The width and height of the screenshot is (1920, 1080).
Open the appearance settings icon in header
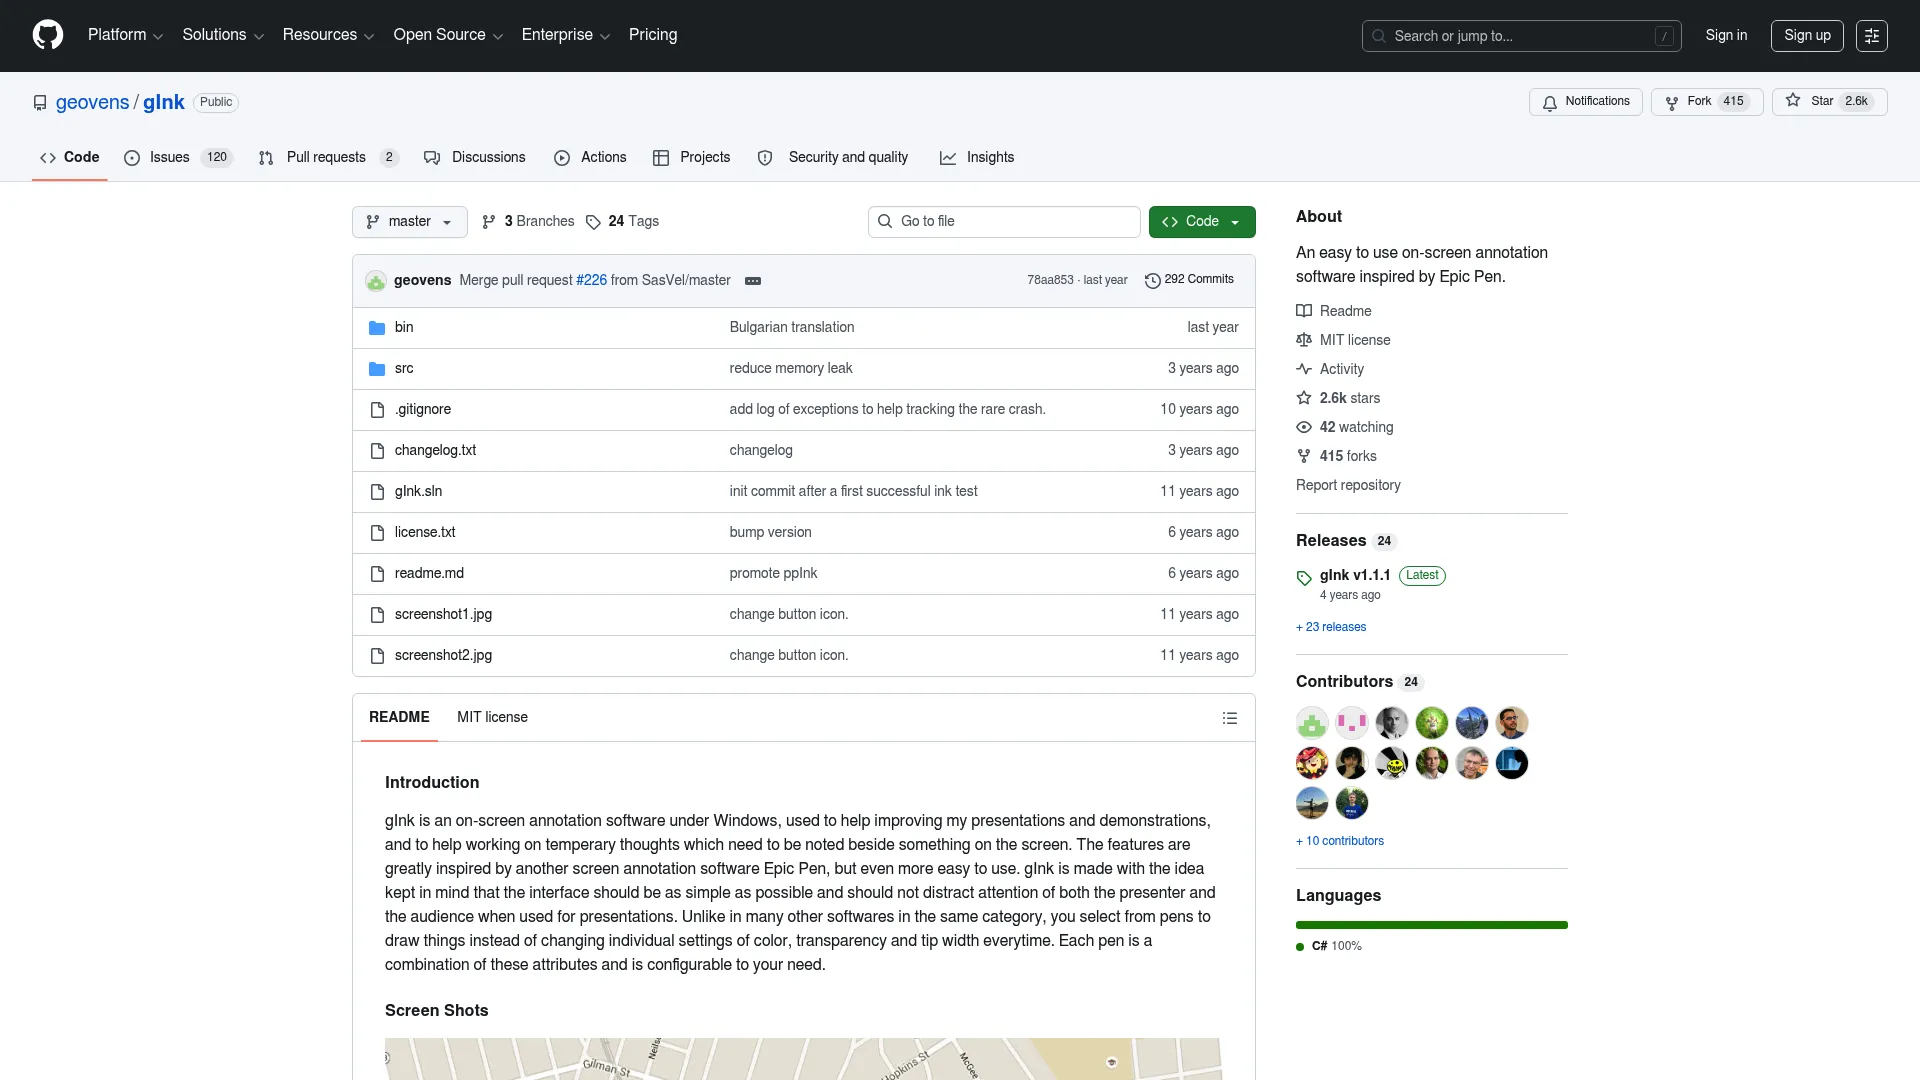point(1872,36)
